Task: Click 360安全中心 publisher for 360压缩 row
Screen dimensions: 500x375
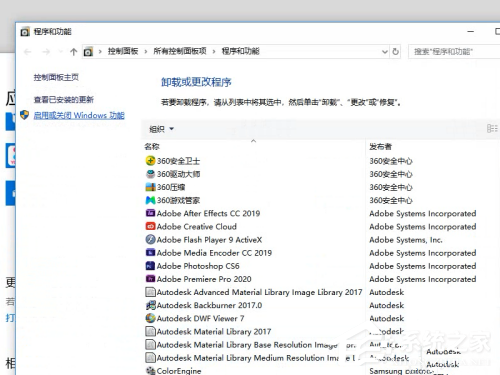Action: point(391,187)
